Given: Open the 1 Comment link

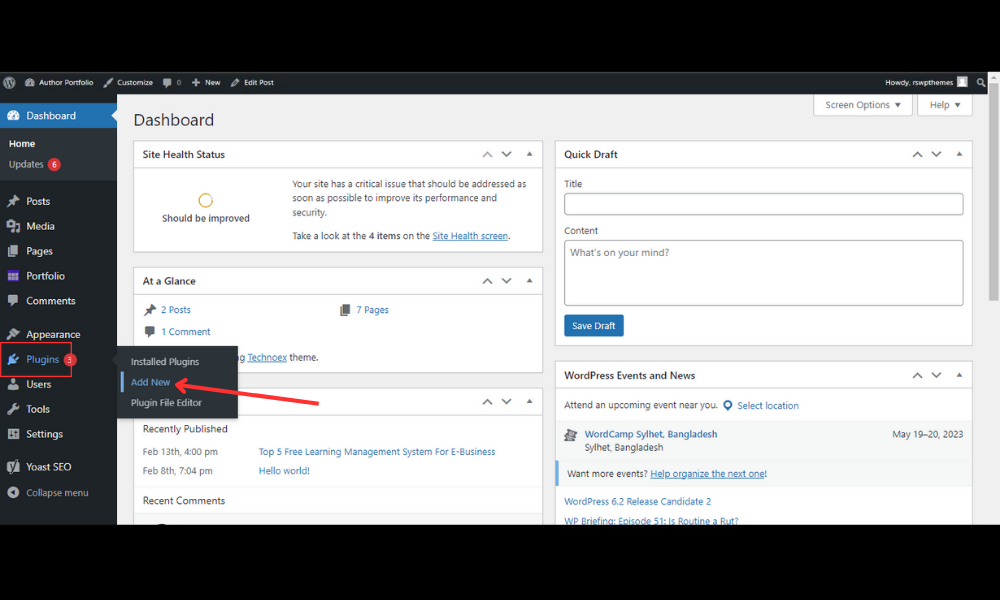Looking at the screenshot, I should click(x=186, y=332).
